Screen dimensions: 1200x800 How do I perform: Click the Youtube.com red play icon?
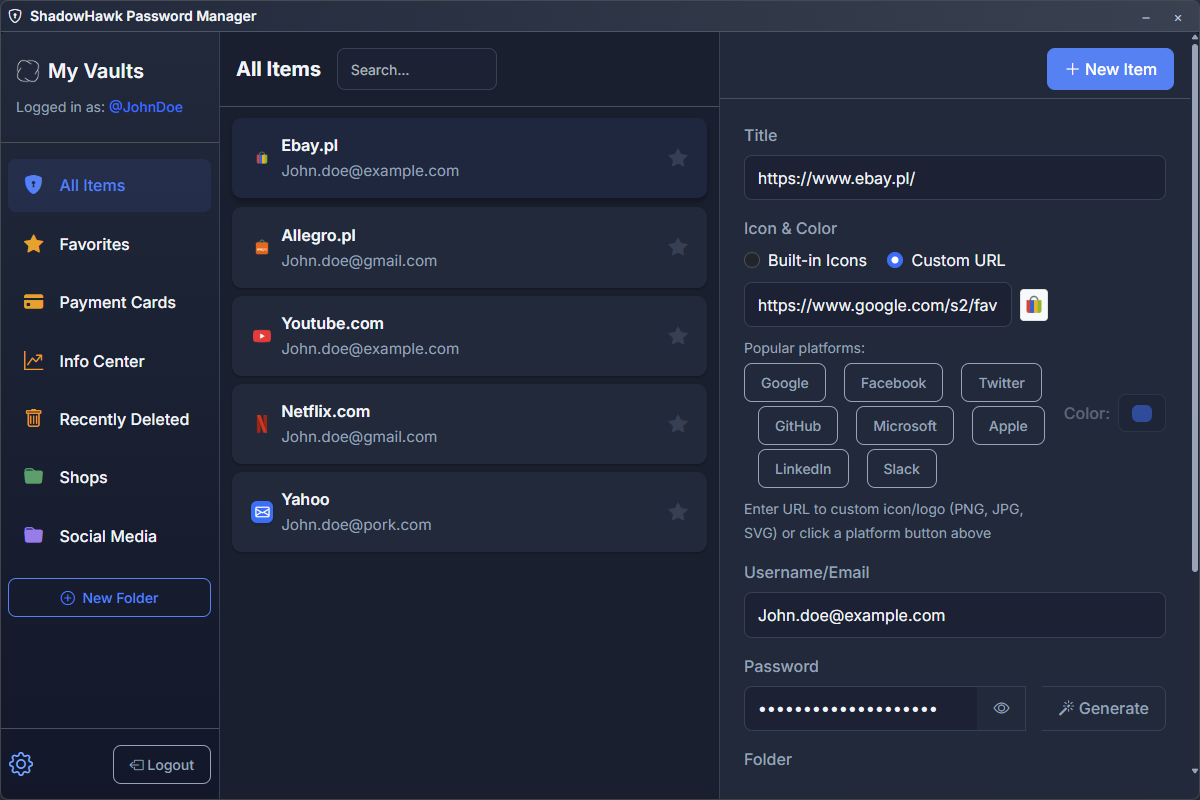pos(262,336)
